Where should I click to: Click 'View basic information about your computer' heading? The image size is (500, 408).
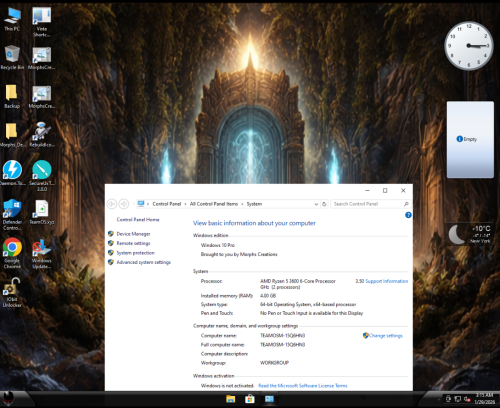254,223
